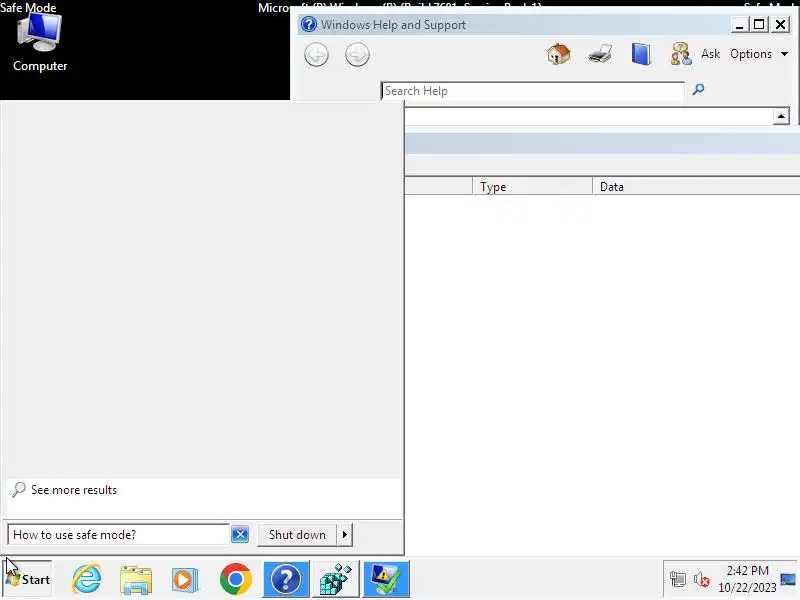
Task: Open the network tray icon
Action: (x=678, y=579)
